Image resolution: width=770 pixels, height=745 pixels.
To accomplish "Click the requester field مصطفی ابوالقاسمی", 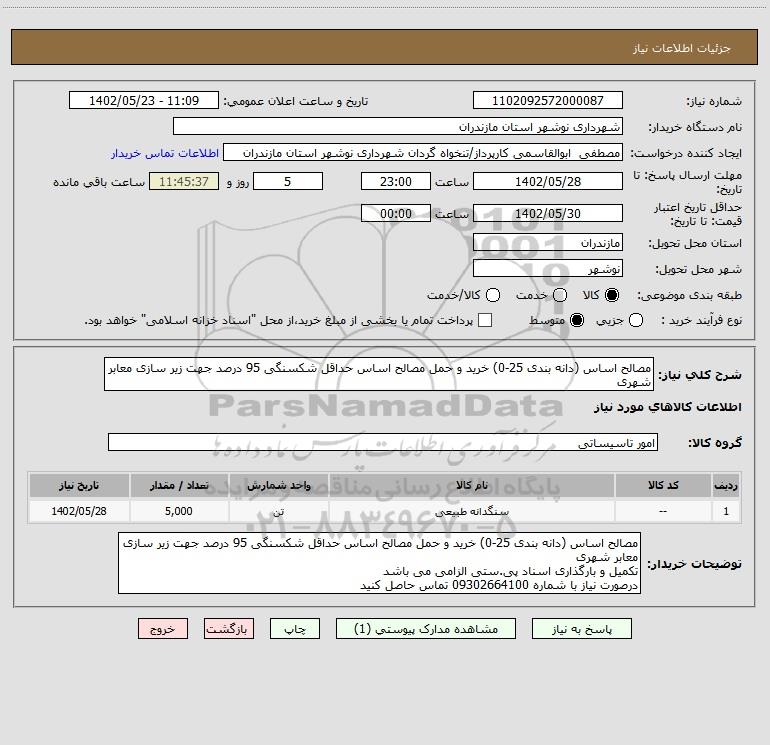I will (x=423, y=153).
